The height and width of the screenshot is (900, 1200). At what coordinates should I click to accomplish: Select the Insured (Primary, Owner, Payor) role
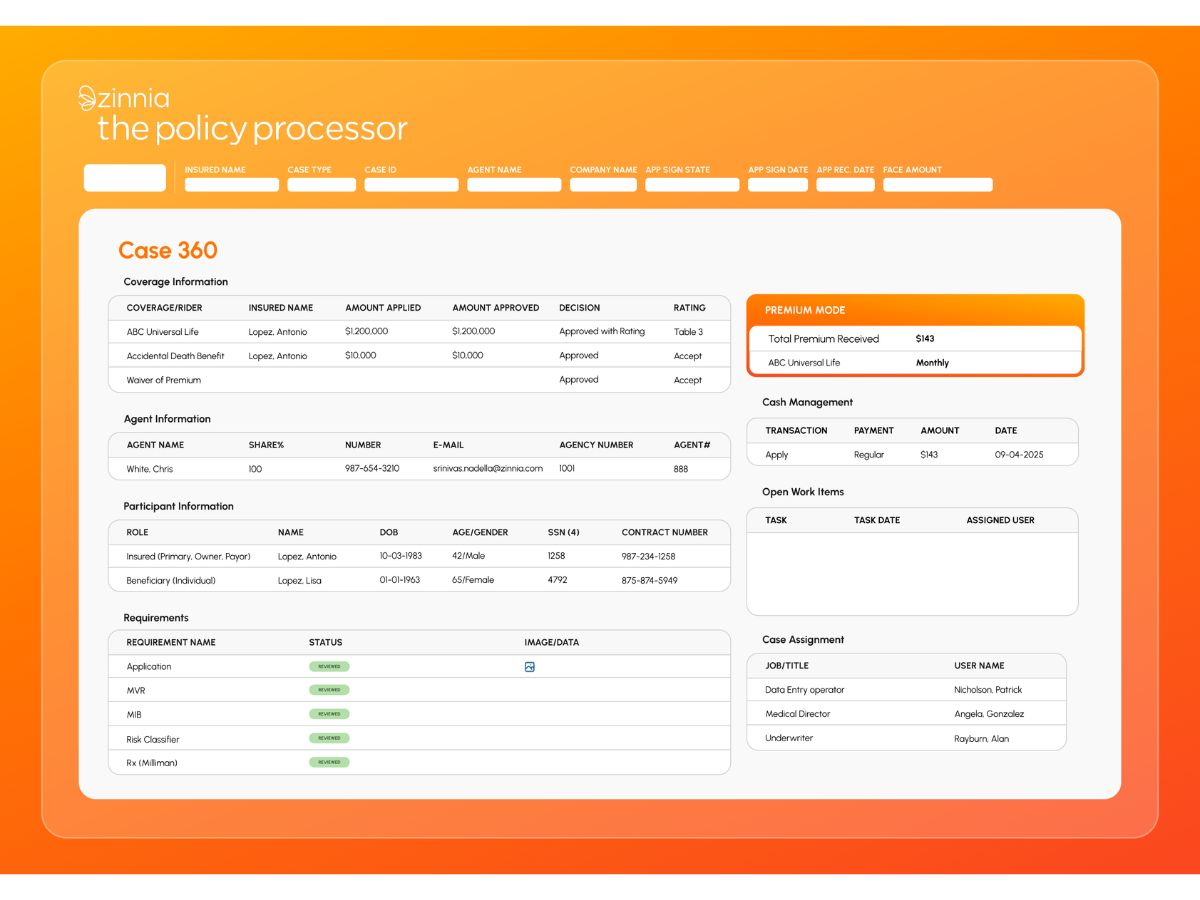pyautogui.click(x=189, y=556)
